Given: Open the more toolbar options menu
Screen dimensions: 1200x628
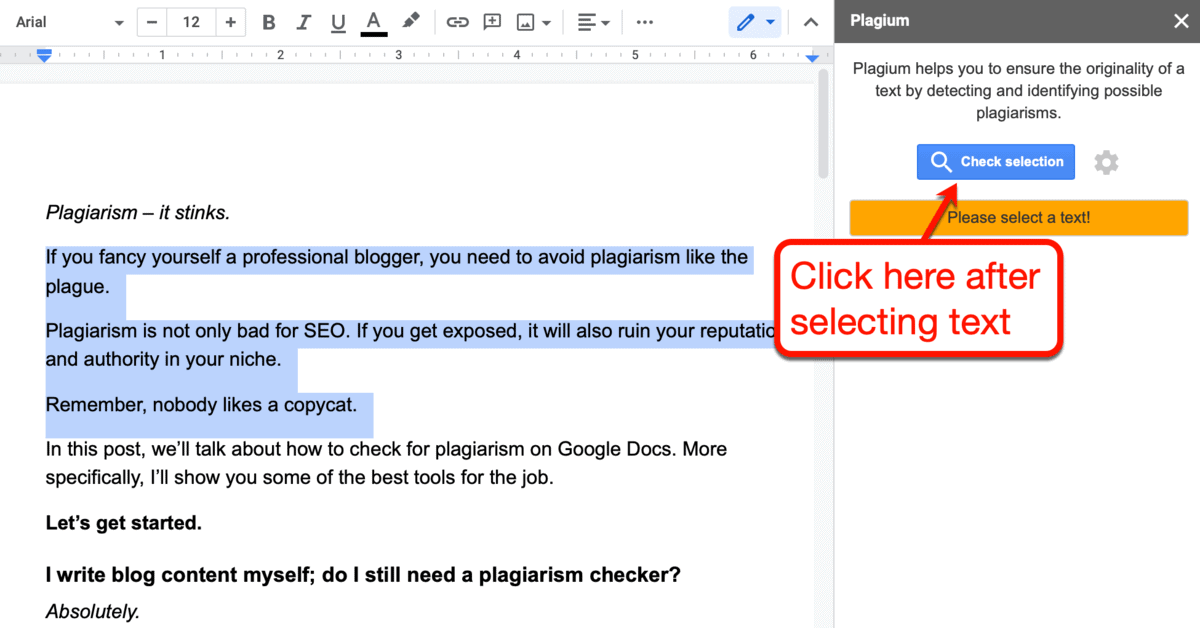Looking at the screenshot, I should tap(644, 22).
